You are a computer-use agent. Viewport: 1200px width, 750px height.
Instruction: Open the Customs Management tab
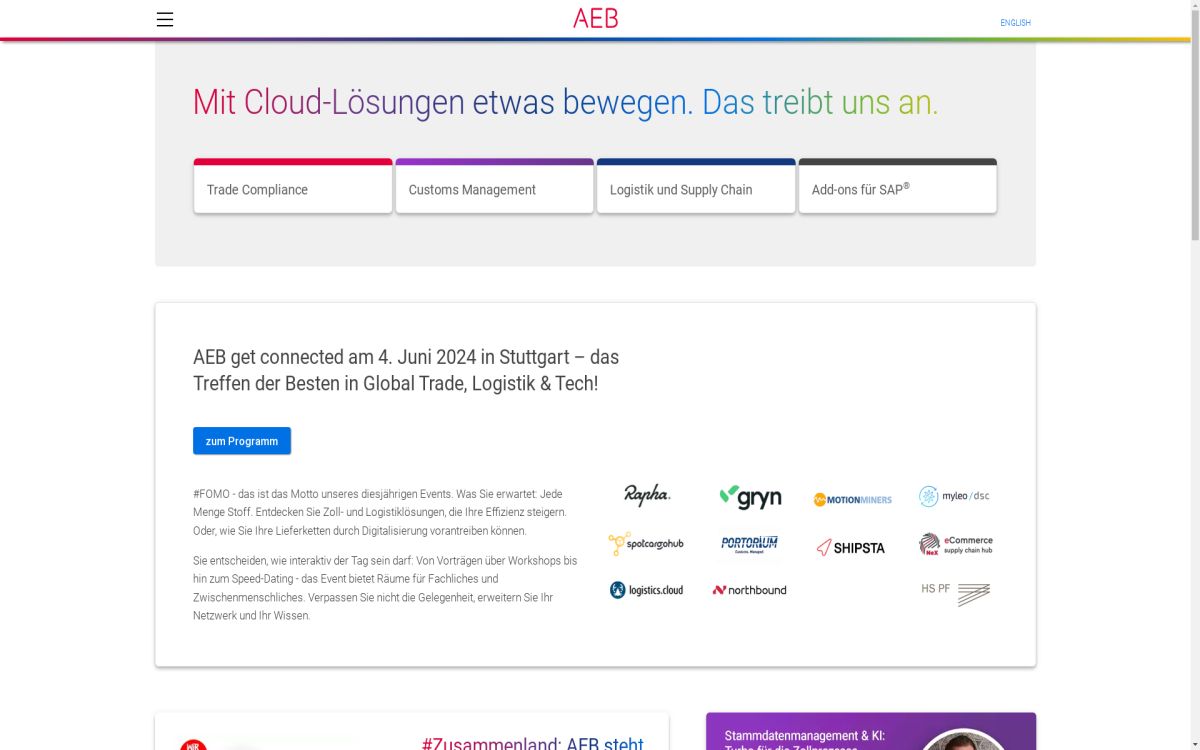pyautogui.click(x=494, y=188)
